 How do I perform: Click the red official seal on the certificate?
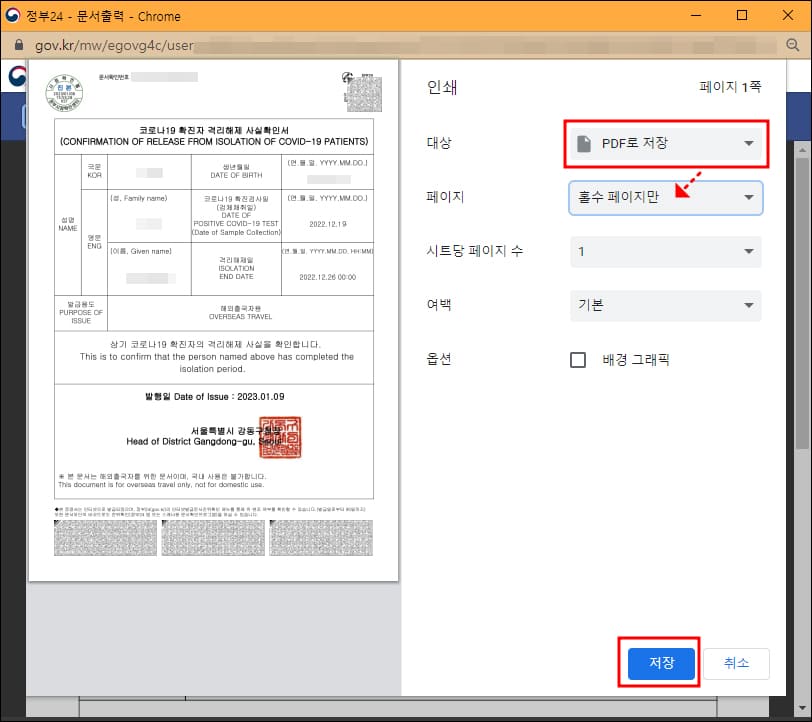pyautogui.click(x=281, y=437)
